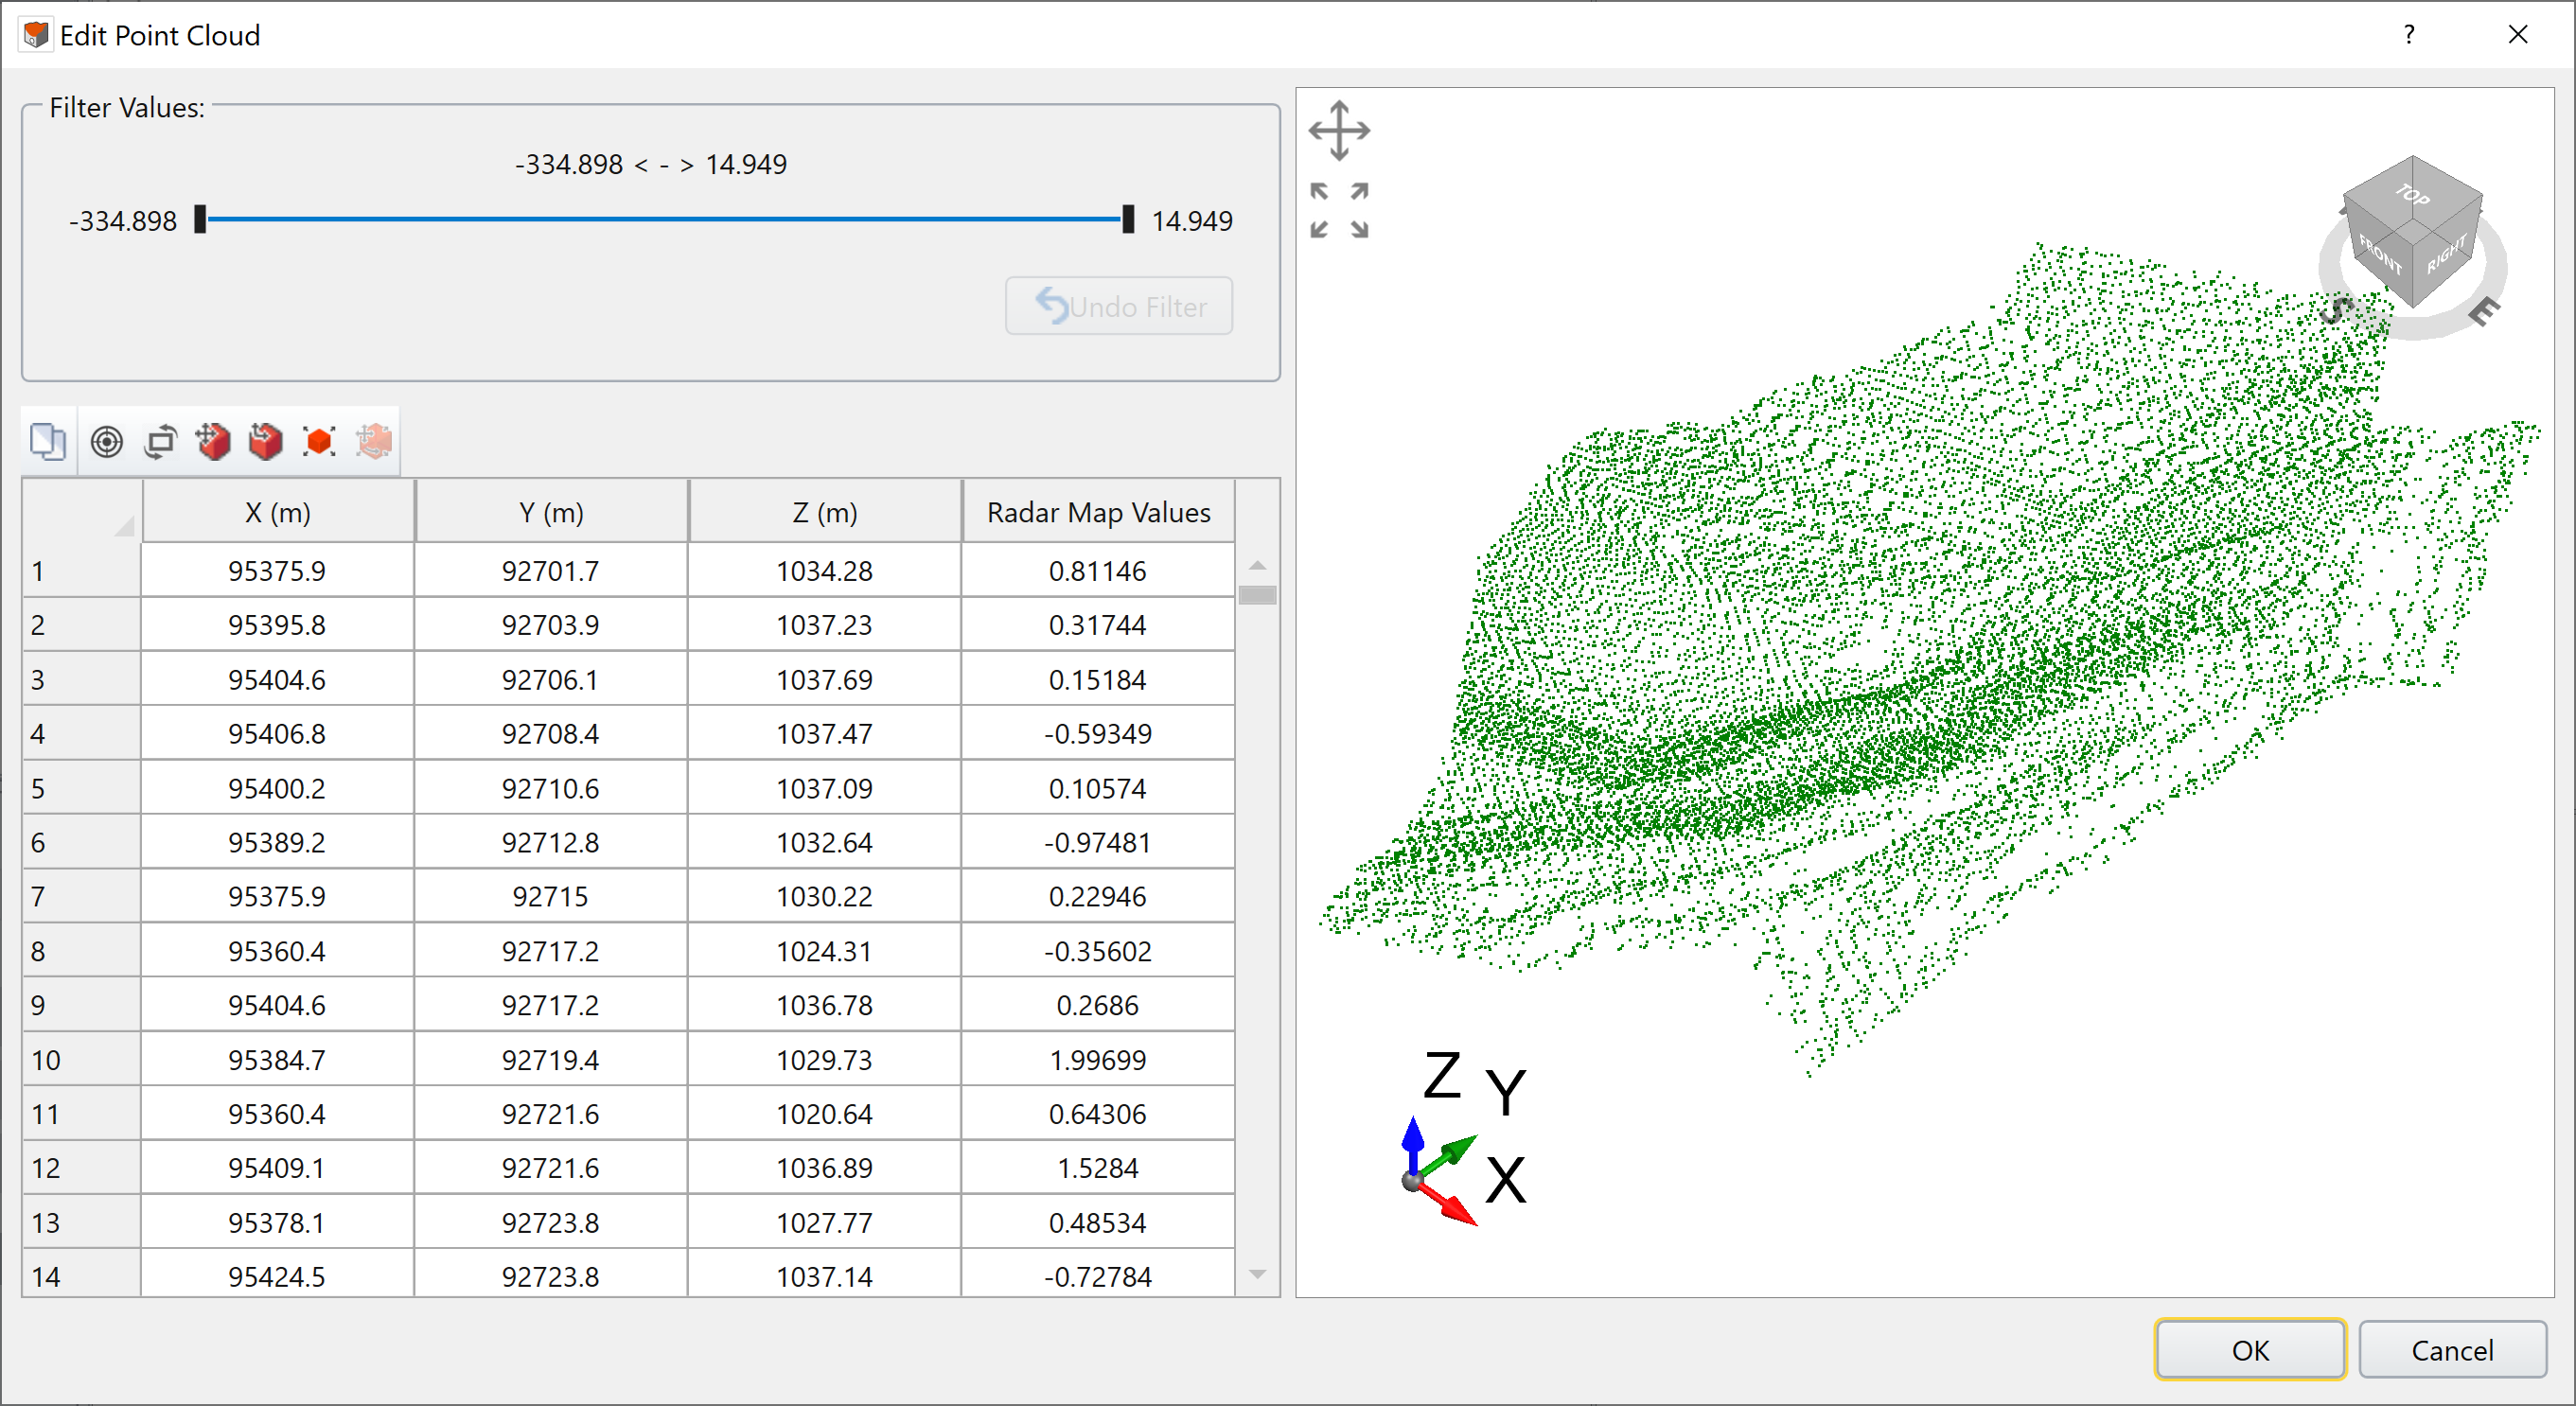Click Z cell 1037.47 in row 4

(x=824, y=734)
